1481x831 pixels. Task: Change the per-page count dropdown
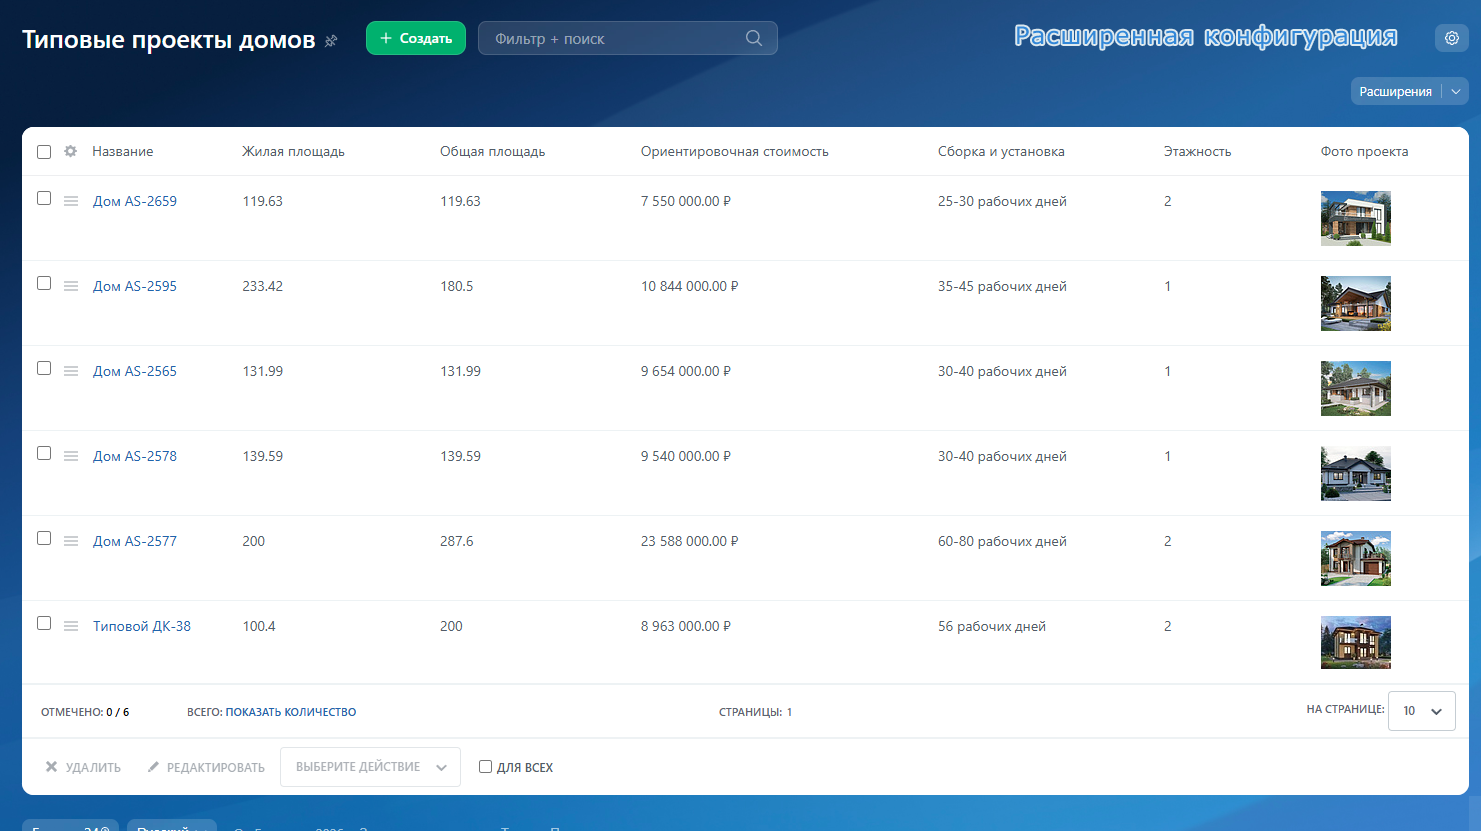[x=1421, y=711]
